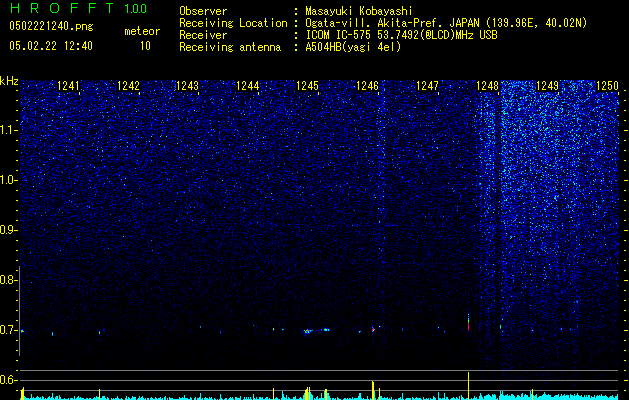629x400 pixels.
Task: Click the Receiving Location label
Action: click(233, 23)
